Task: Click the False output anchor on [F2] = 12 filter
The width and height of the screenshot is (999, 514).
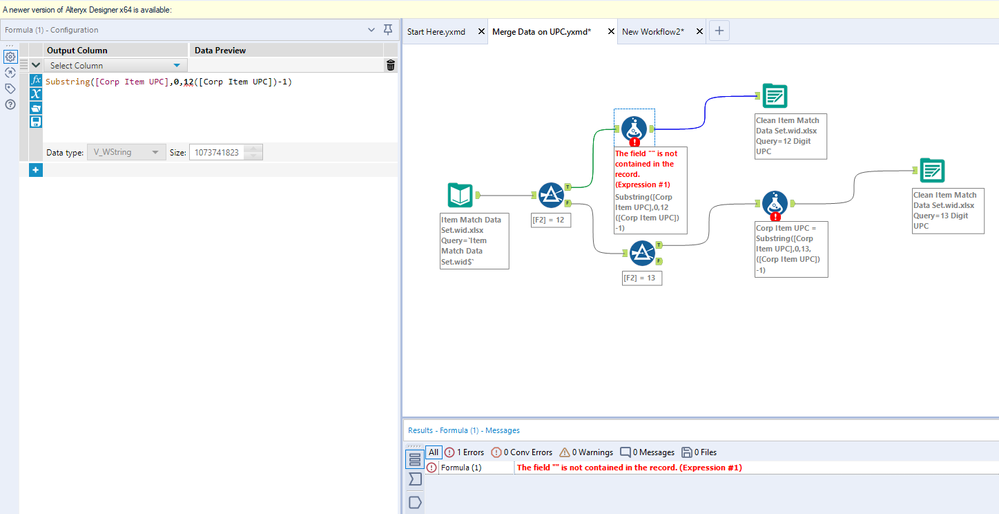Action: click(567, 203)
